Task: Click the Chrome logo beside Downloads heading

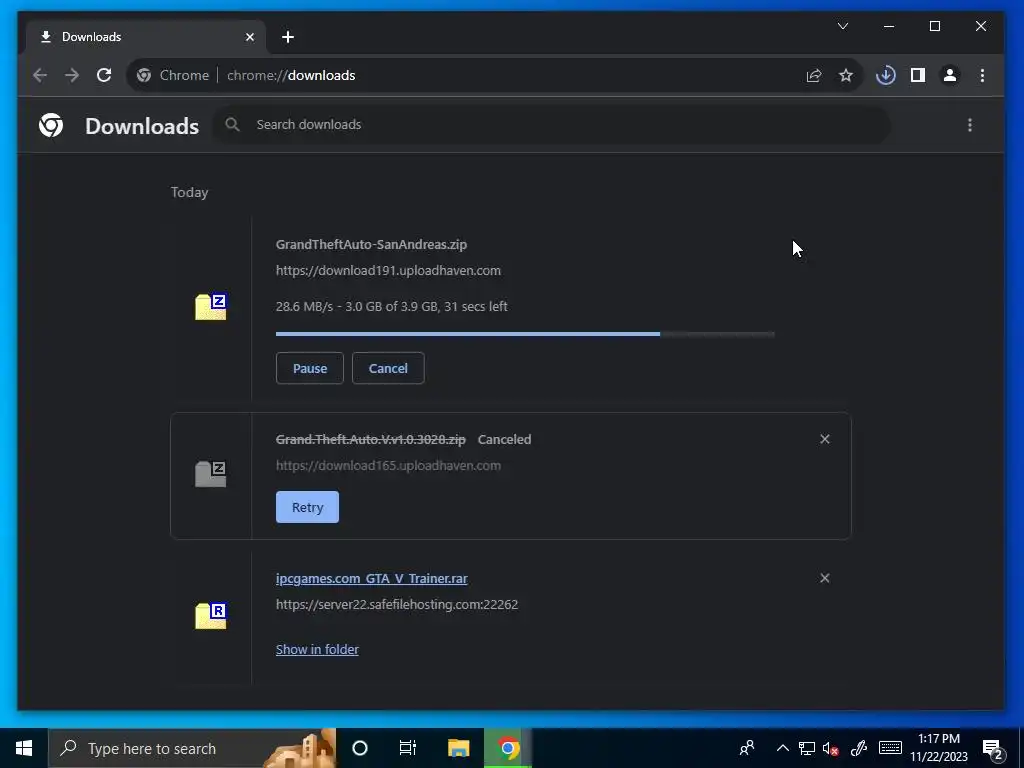Action: pyautogui.click(x=51, y=125)
